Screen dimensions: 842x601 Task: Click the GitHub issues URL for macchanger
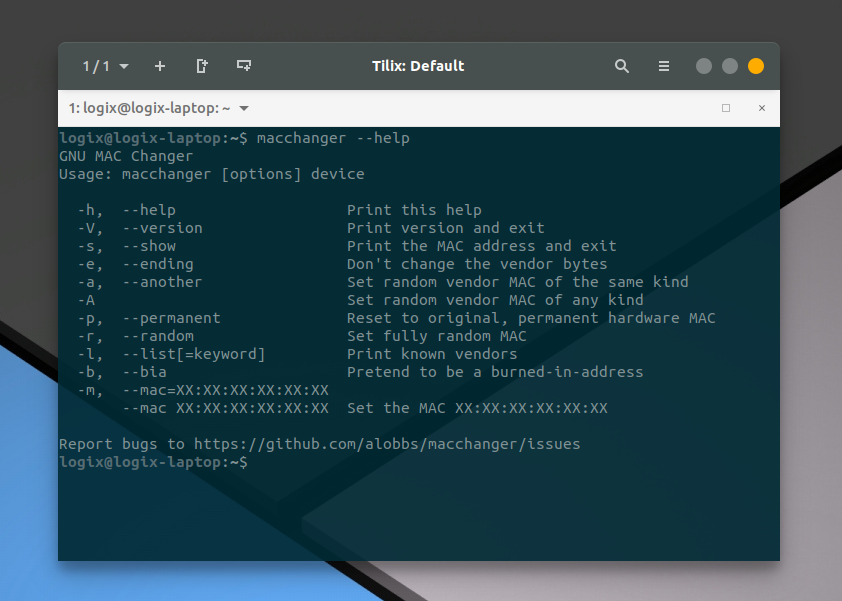click(387, 444)
